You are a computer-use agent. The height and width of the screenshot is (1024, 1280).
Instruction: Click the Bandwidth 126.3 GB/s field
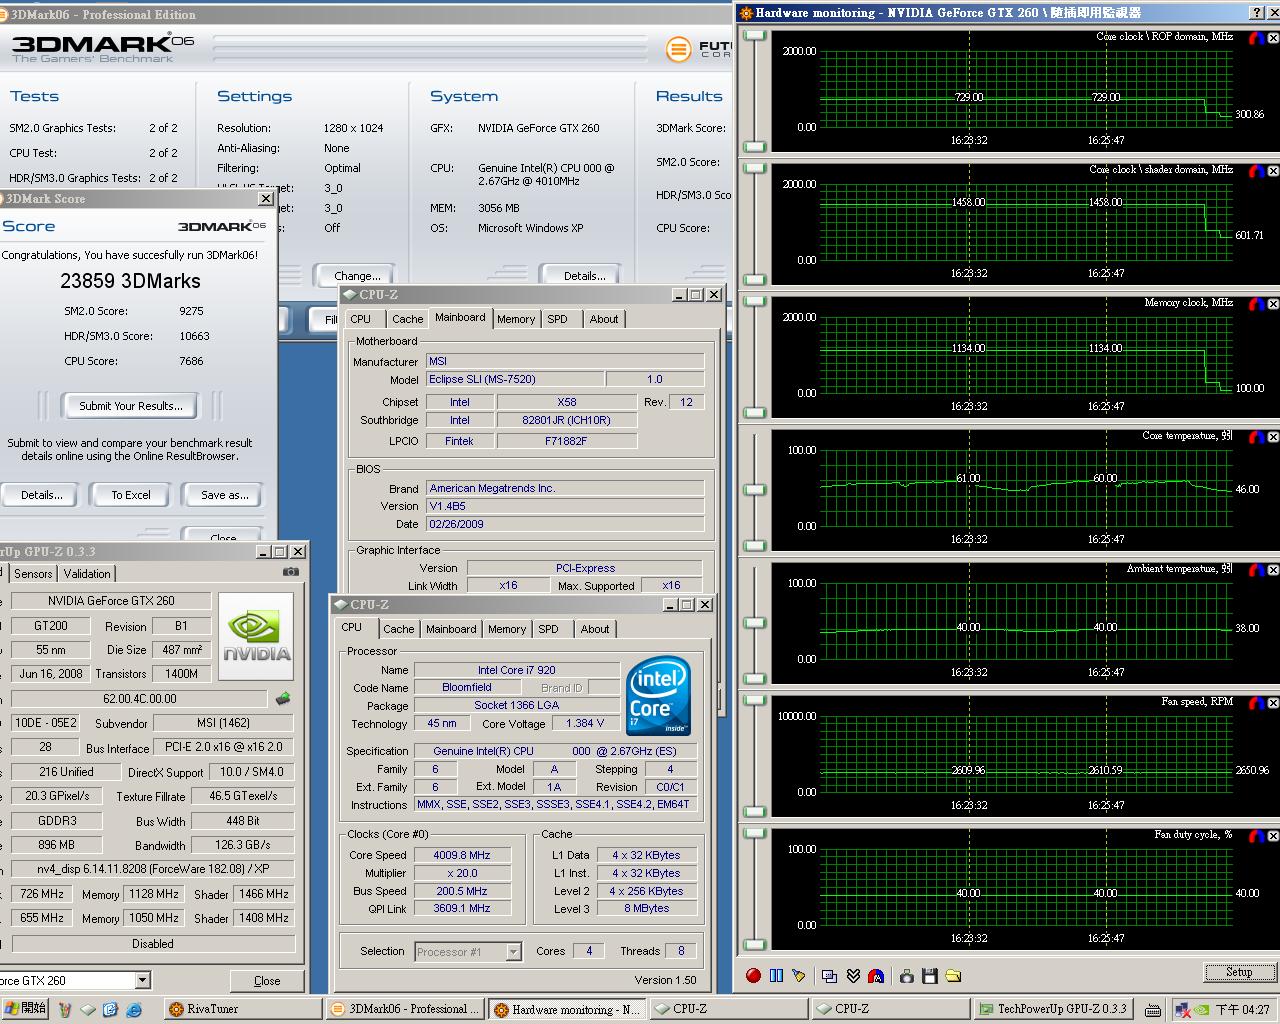tap(243, 845)
